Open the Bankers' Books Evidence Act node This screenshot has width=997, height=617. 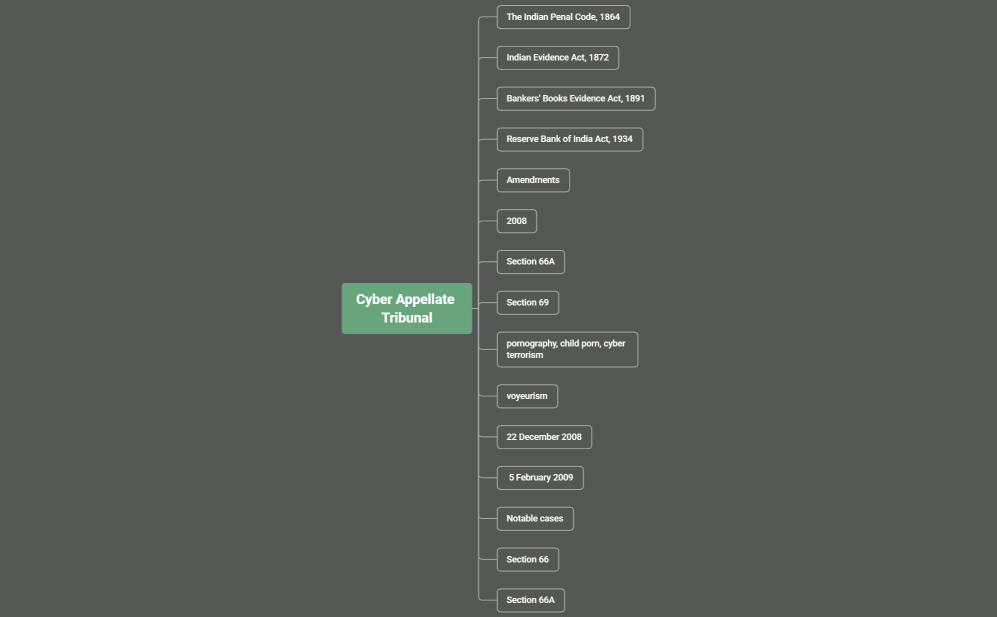click(x=575, y=99)
